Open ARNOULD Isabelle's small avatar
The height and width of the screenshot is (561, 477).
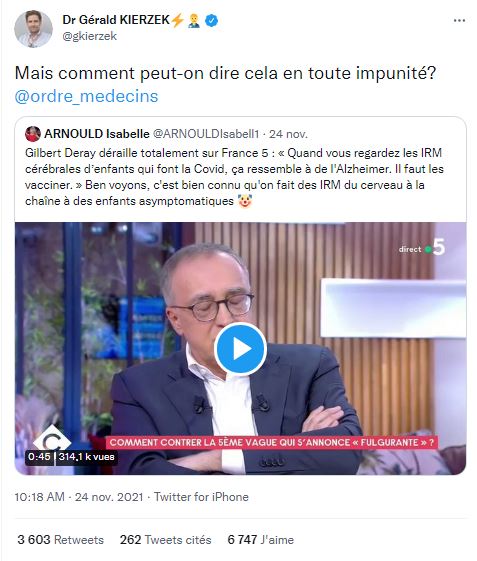[33, 134]
